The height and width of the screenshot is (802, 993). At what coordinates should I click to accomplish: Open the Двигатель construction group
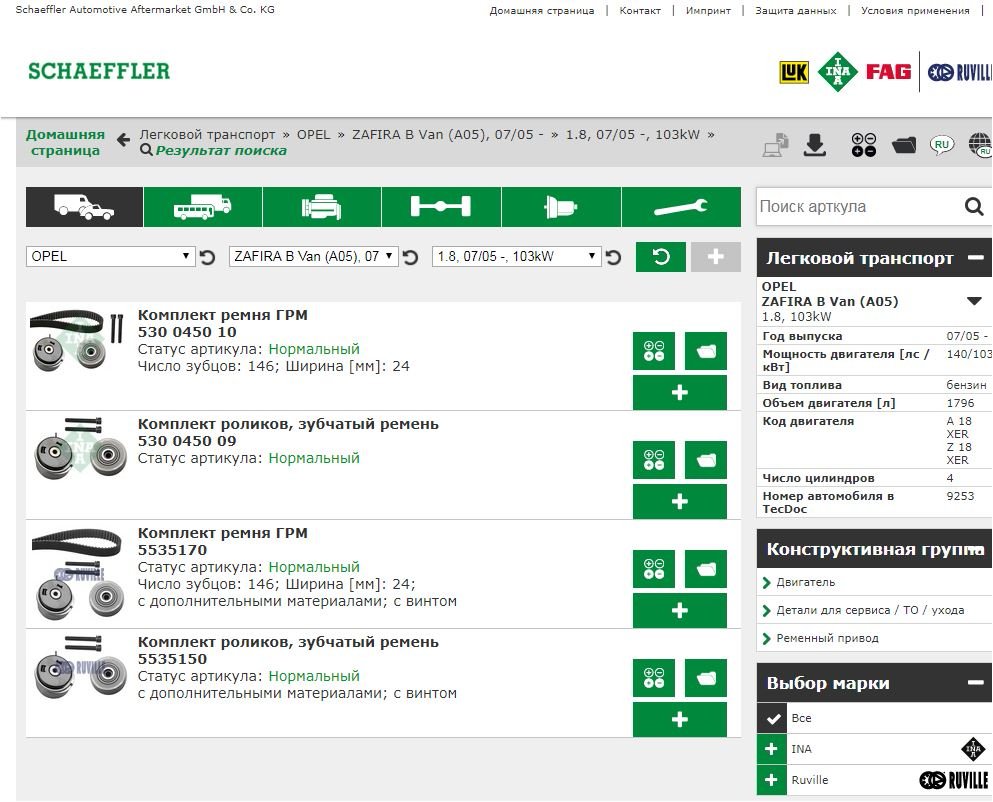point(806,582)
